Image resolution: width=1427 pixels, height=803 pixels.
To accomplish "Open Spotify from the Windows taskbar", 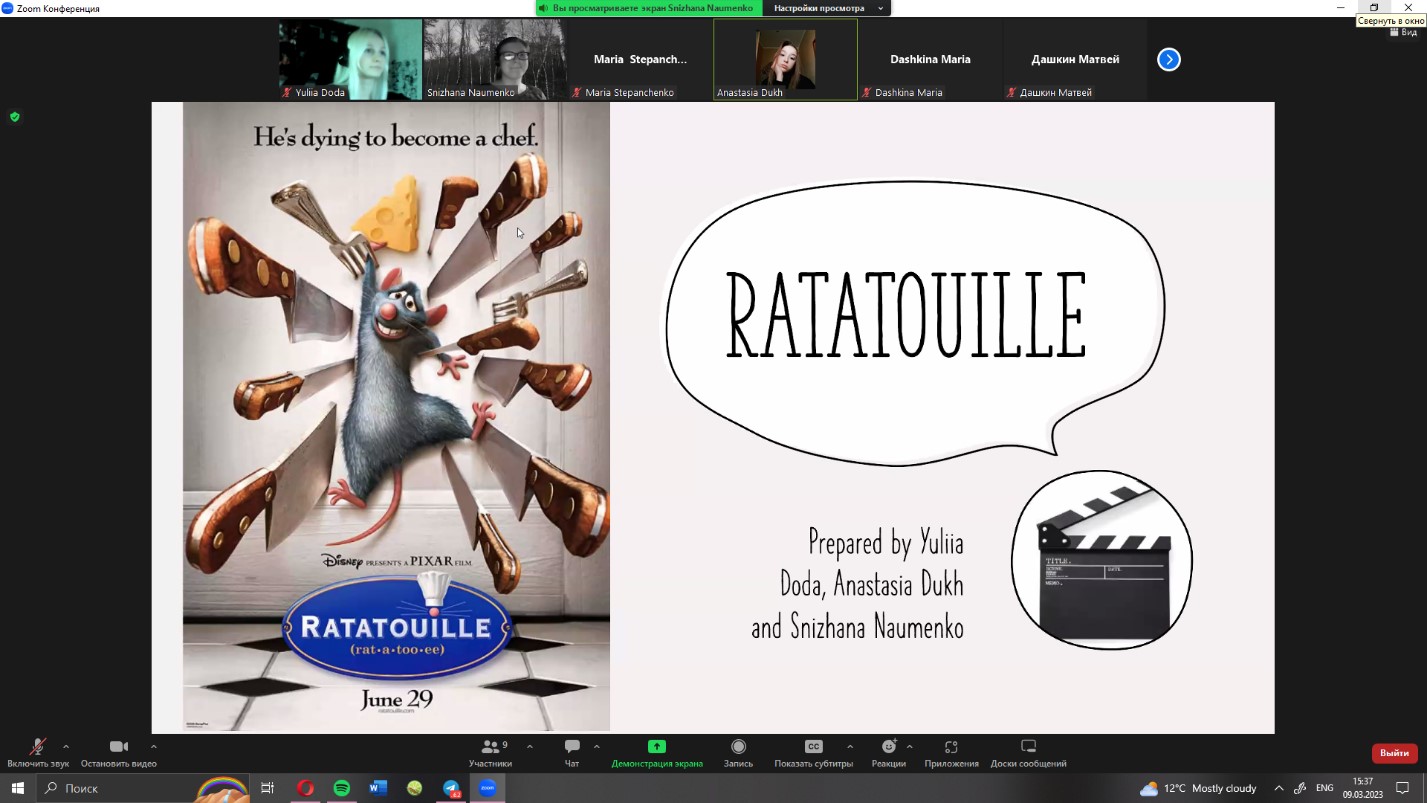I will (x=341, y=788).
